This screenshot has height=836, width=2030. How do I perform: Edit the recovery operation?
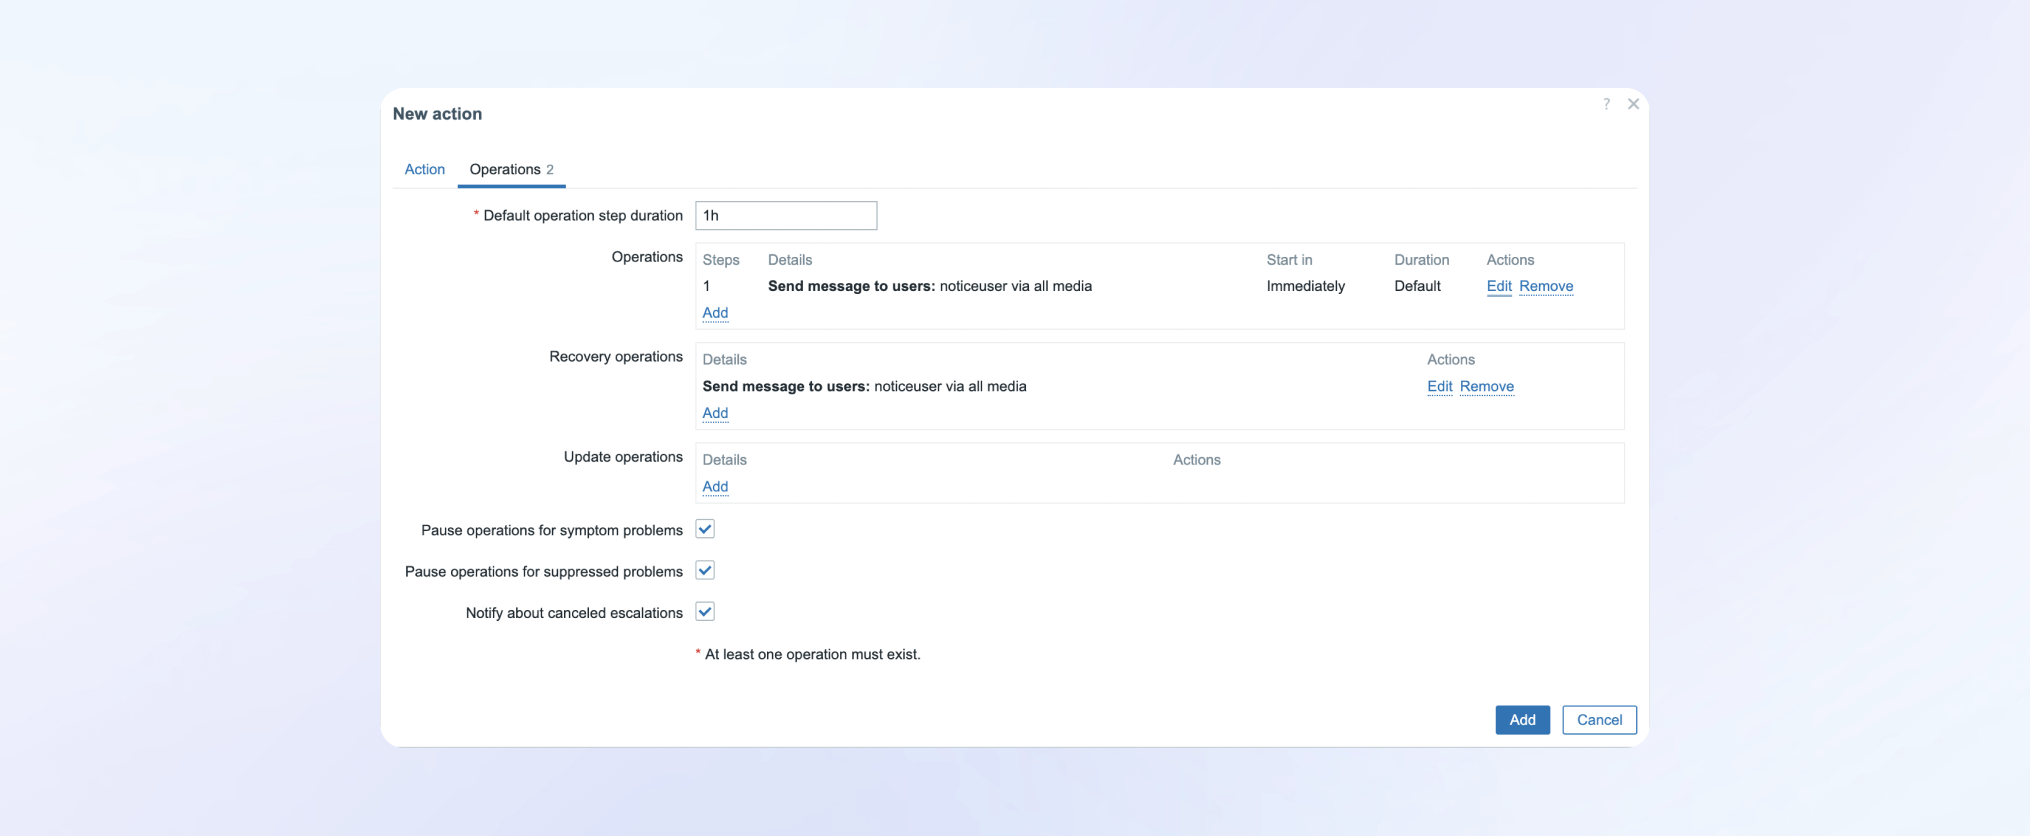pos(1439,386)
